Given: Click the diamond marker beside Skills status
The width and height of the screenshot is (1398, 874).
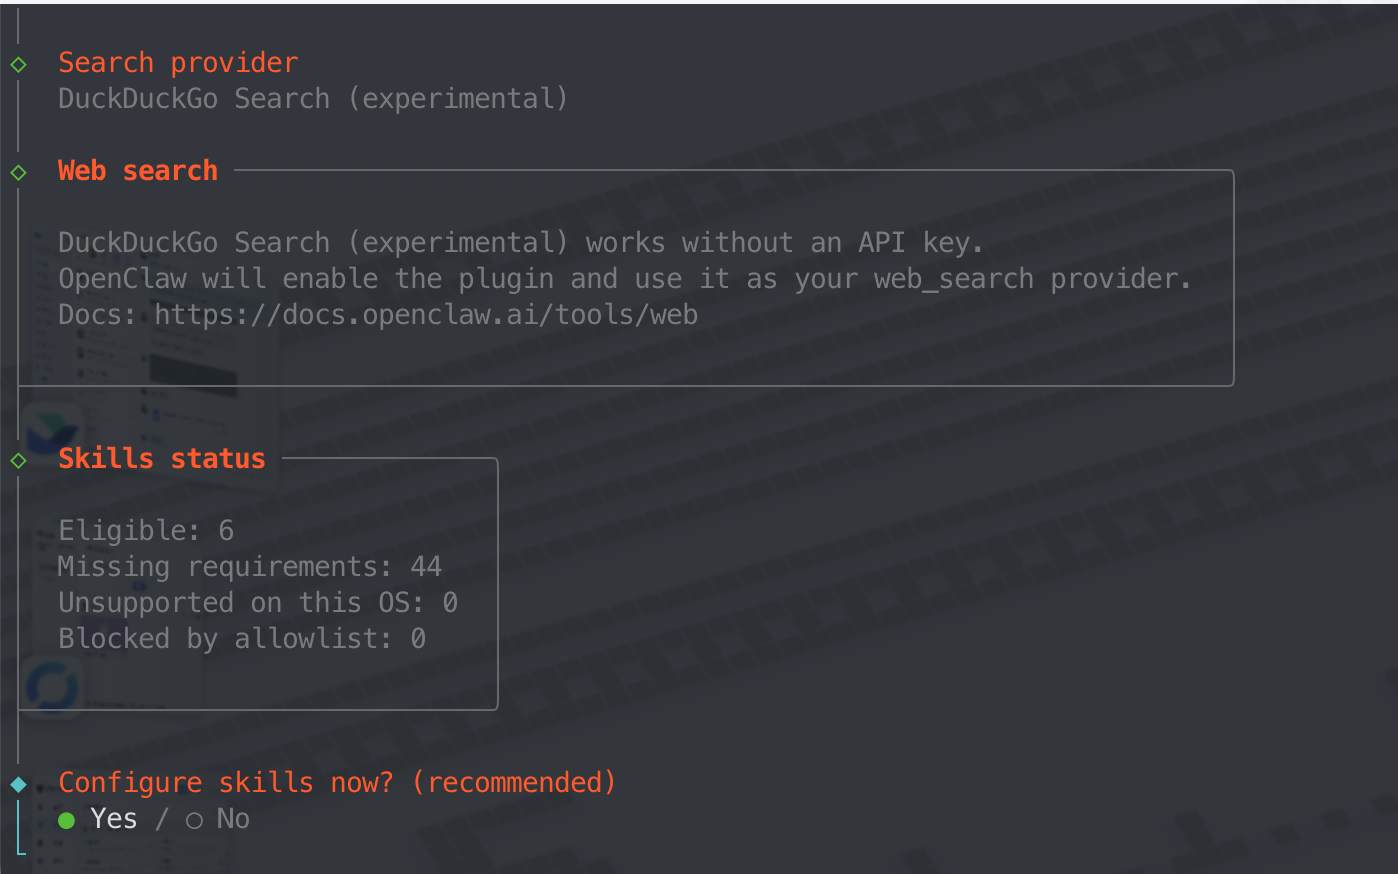Looking at the screenshot, I should pos(18,460).
